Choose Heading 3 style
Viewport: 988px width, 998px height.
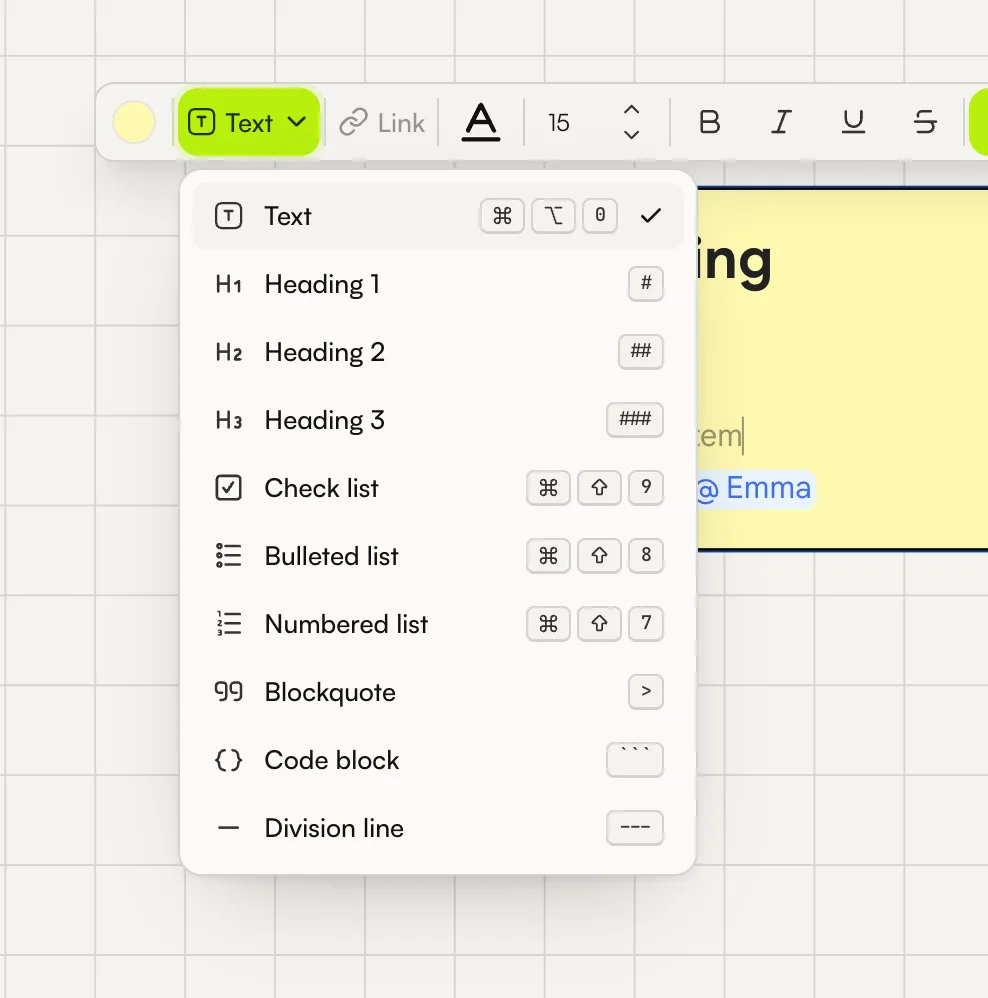tap(438, 420)
